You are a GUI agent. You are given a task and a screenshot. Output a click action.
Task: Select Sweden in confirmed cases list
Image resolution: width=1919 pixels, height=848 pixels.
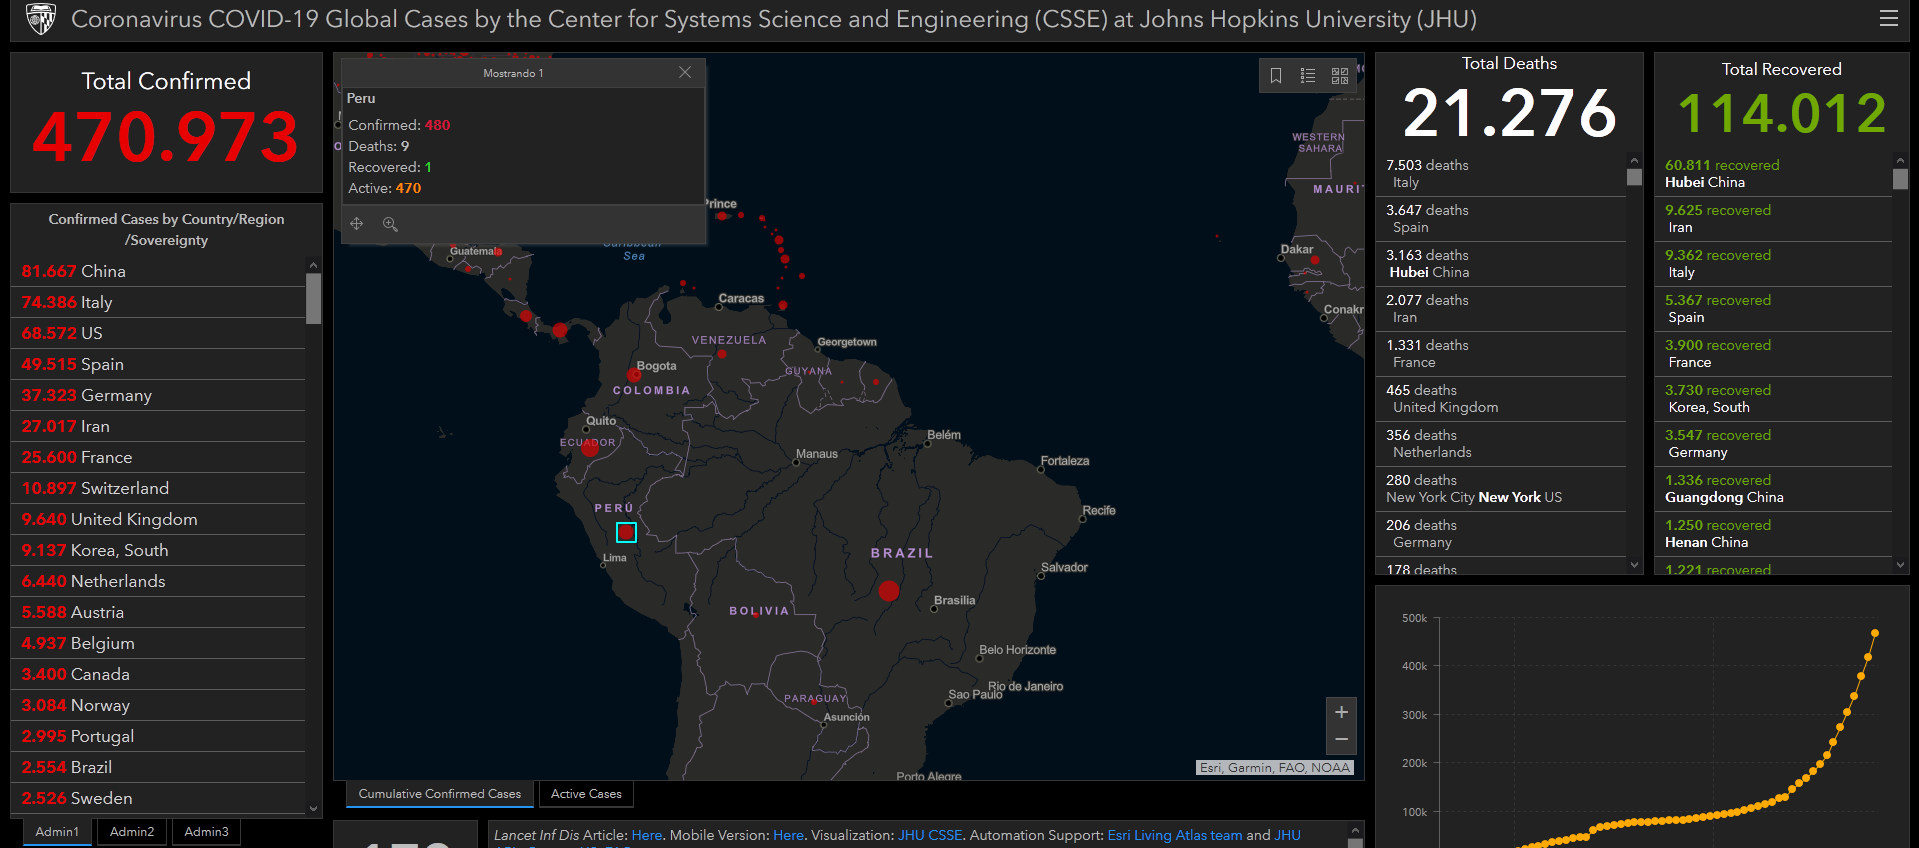pyautogui.click(x=160, y=798)
